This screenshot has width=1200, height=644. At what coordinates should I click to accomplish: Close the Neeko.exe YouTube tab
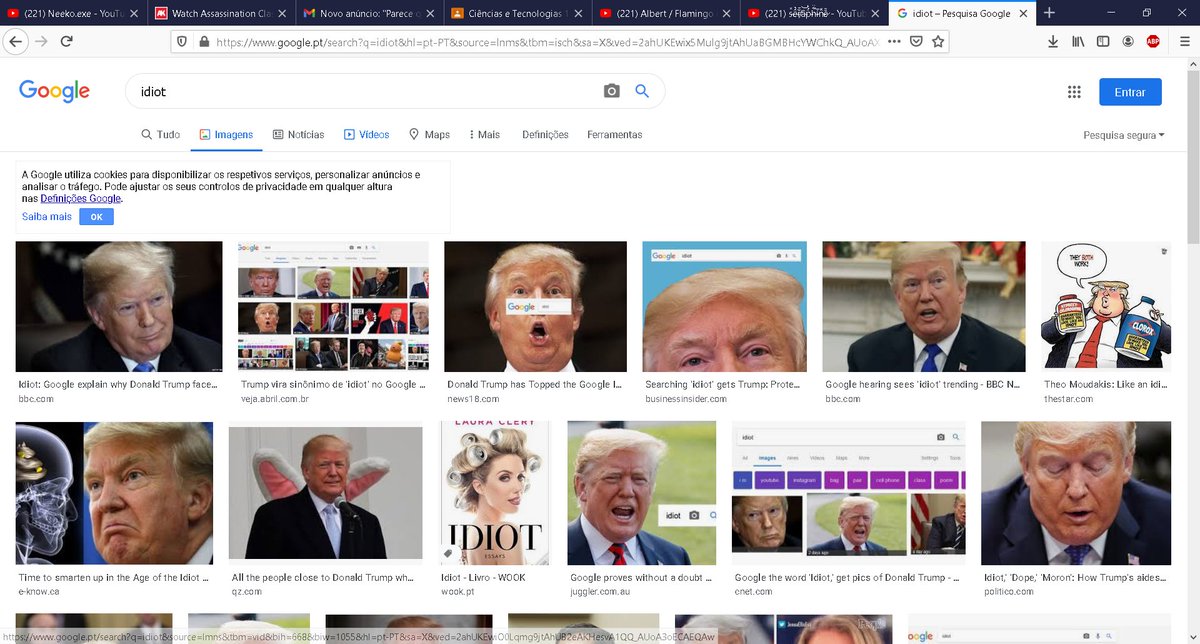point(134,13)
